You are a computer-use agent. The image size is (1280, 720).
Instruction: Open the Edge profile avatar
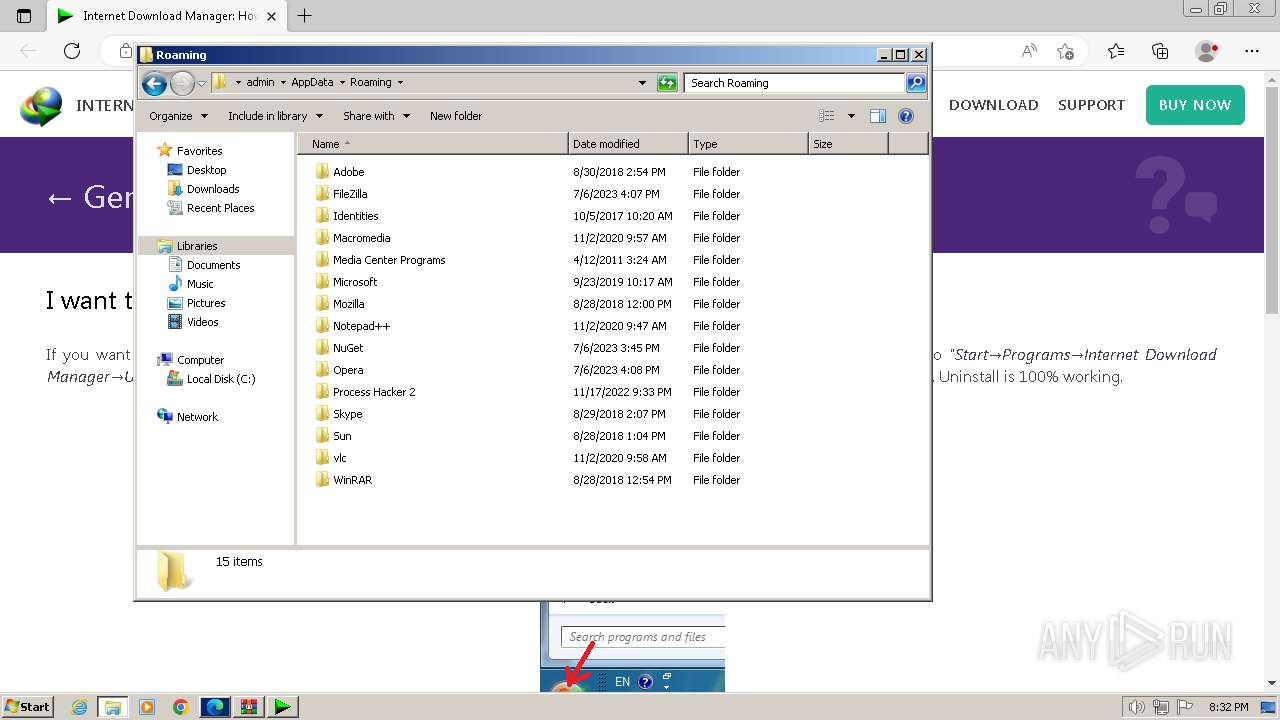click(1207, 51)
